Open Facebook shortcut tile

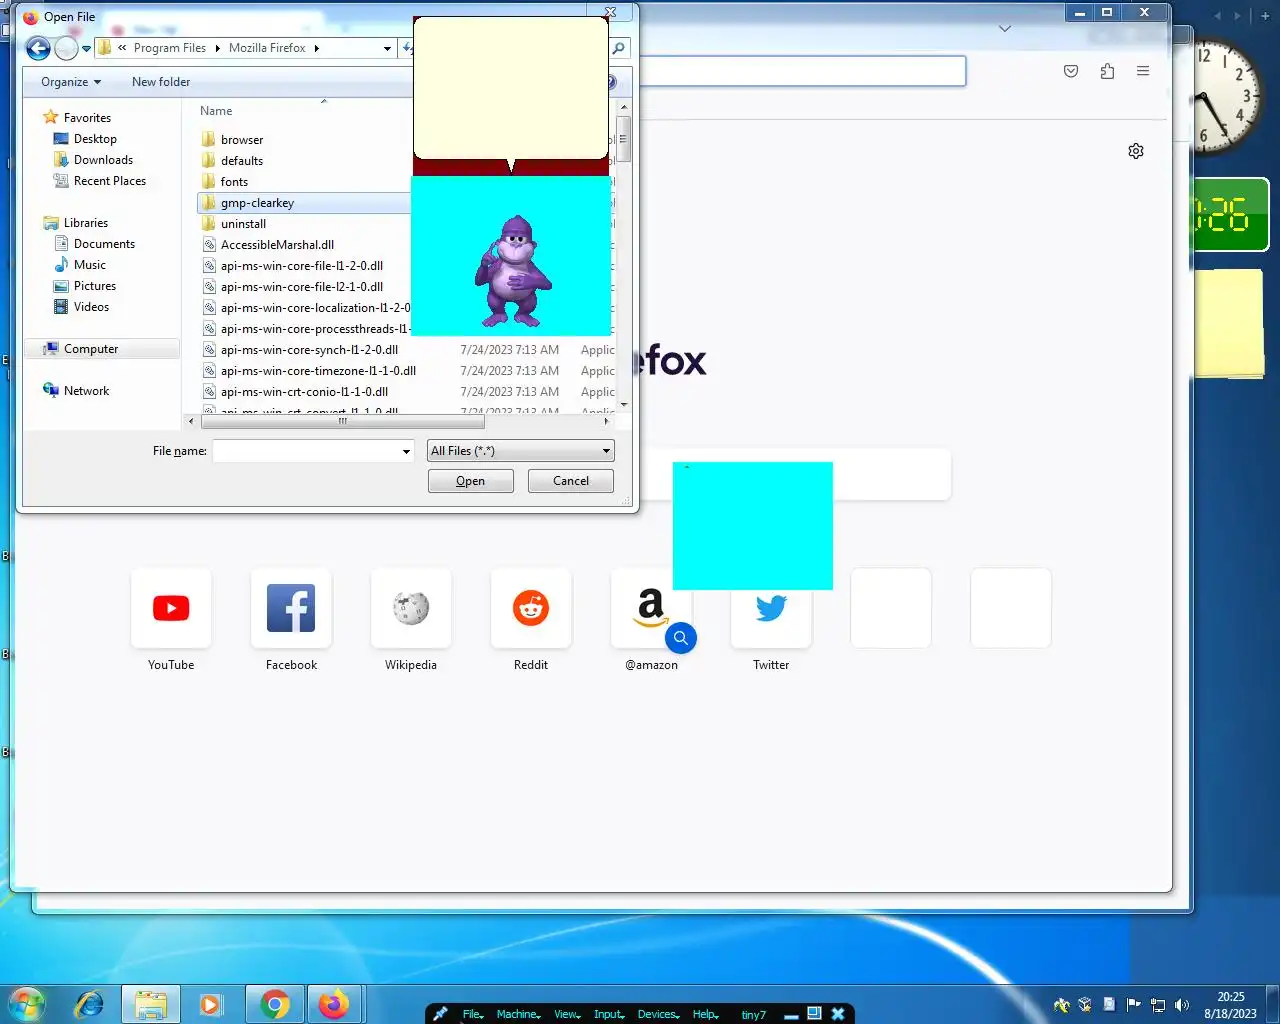(291, 608)
